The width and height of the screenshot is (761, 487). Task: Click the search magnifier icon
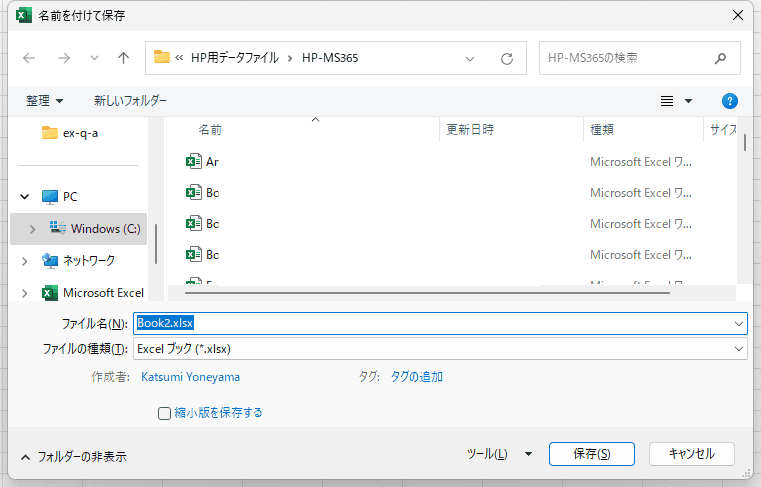point(720,58)
